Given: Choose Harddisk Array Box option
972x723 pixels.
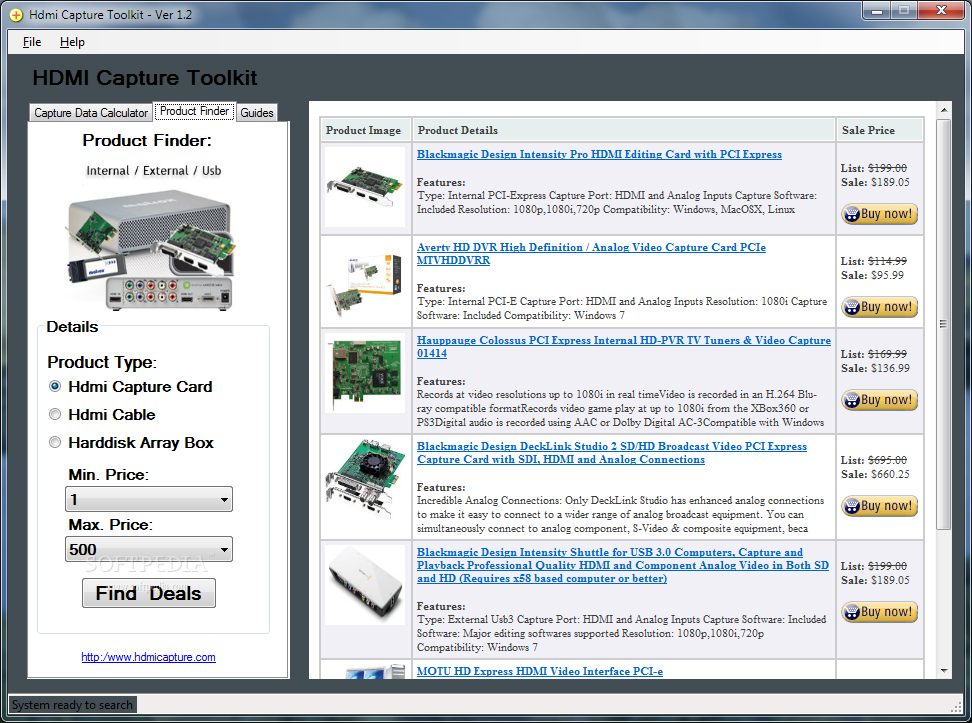Looking at the screenshot, I should pos(55,442).
